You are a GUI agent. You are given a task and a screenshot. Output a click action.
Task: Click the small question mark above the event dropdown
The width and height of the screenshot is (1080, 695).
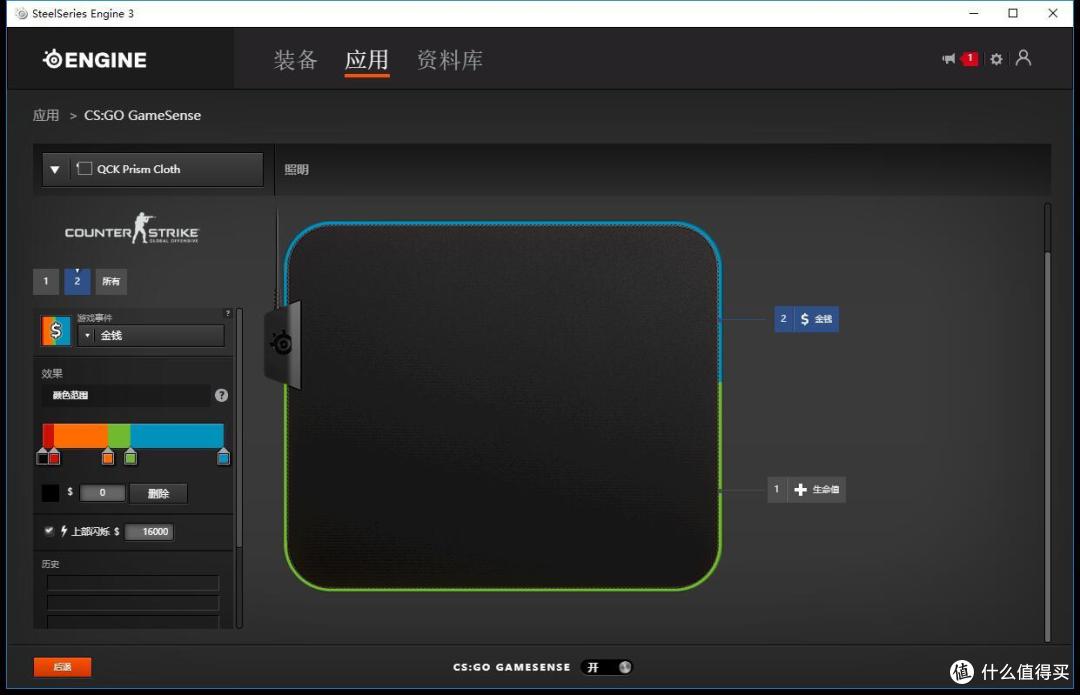228,313
